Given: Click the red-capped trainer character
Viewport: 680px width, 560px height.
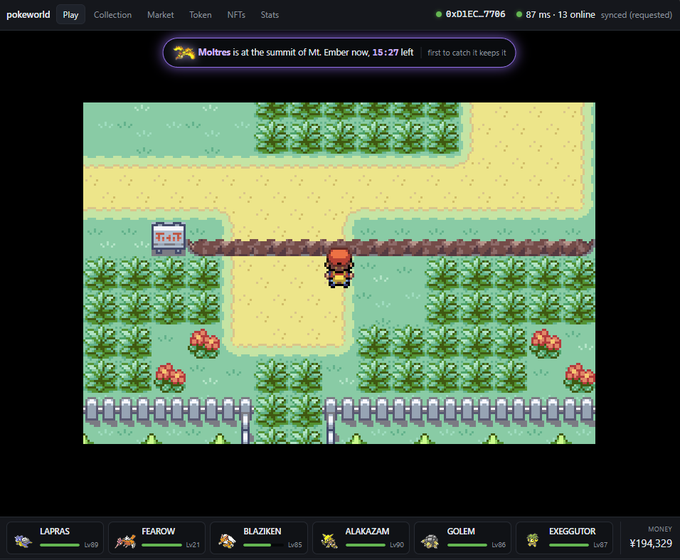Looking at the screenshot, I should pos(339,267).
